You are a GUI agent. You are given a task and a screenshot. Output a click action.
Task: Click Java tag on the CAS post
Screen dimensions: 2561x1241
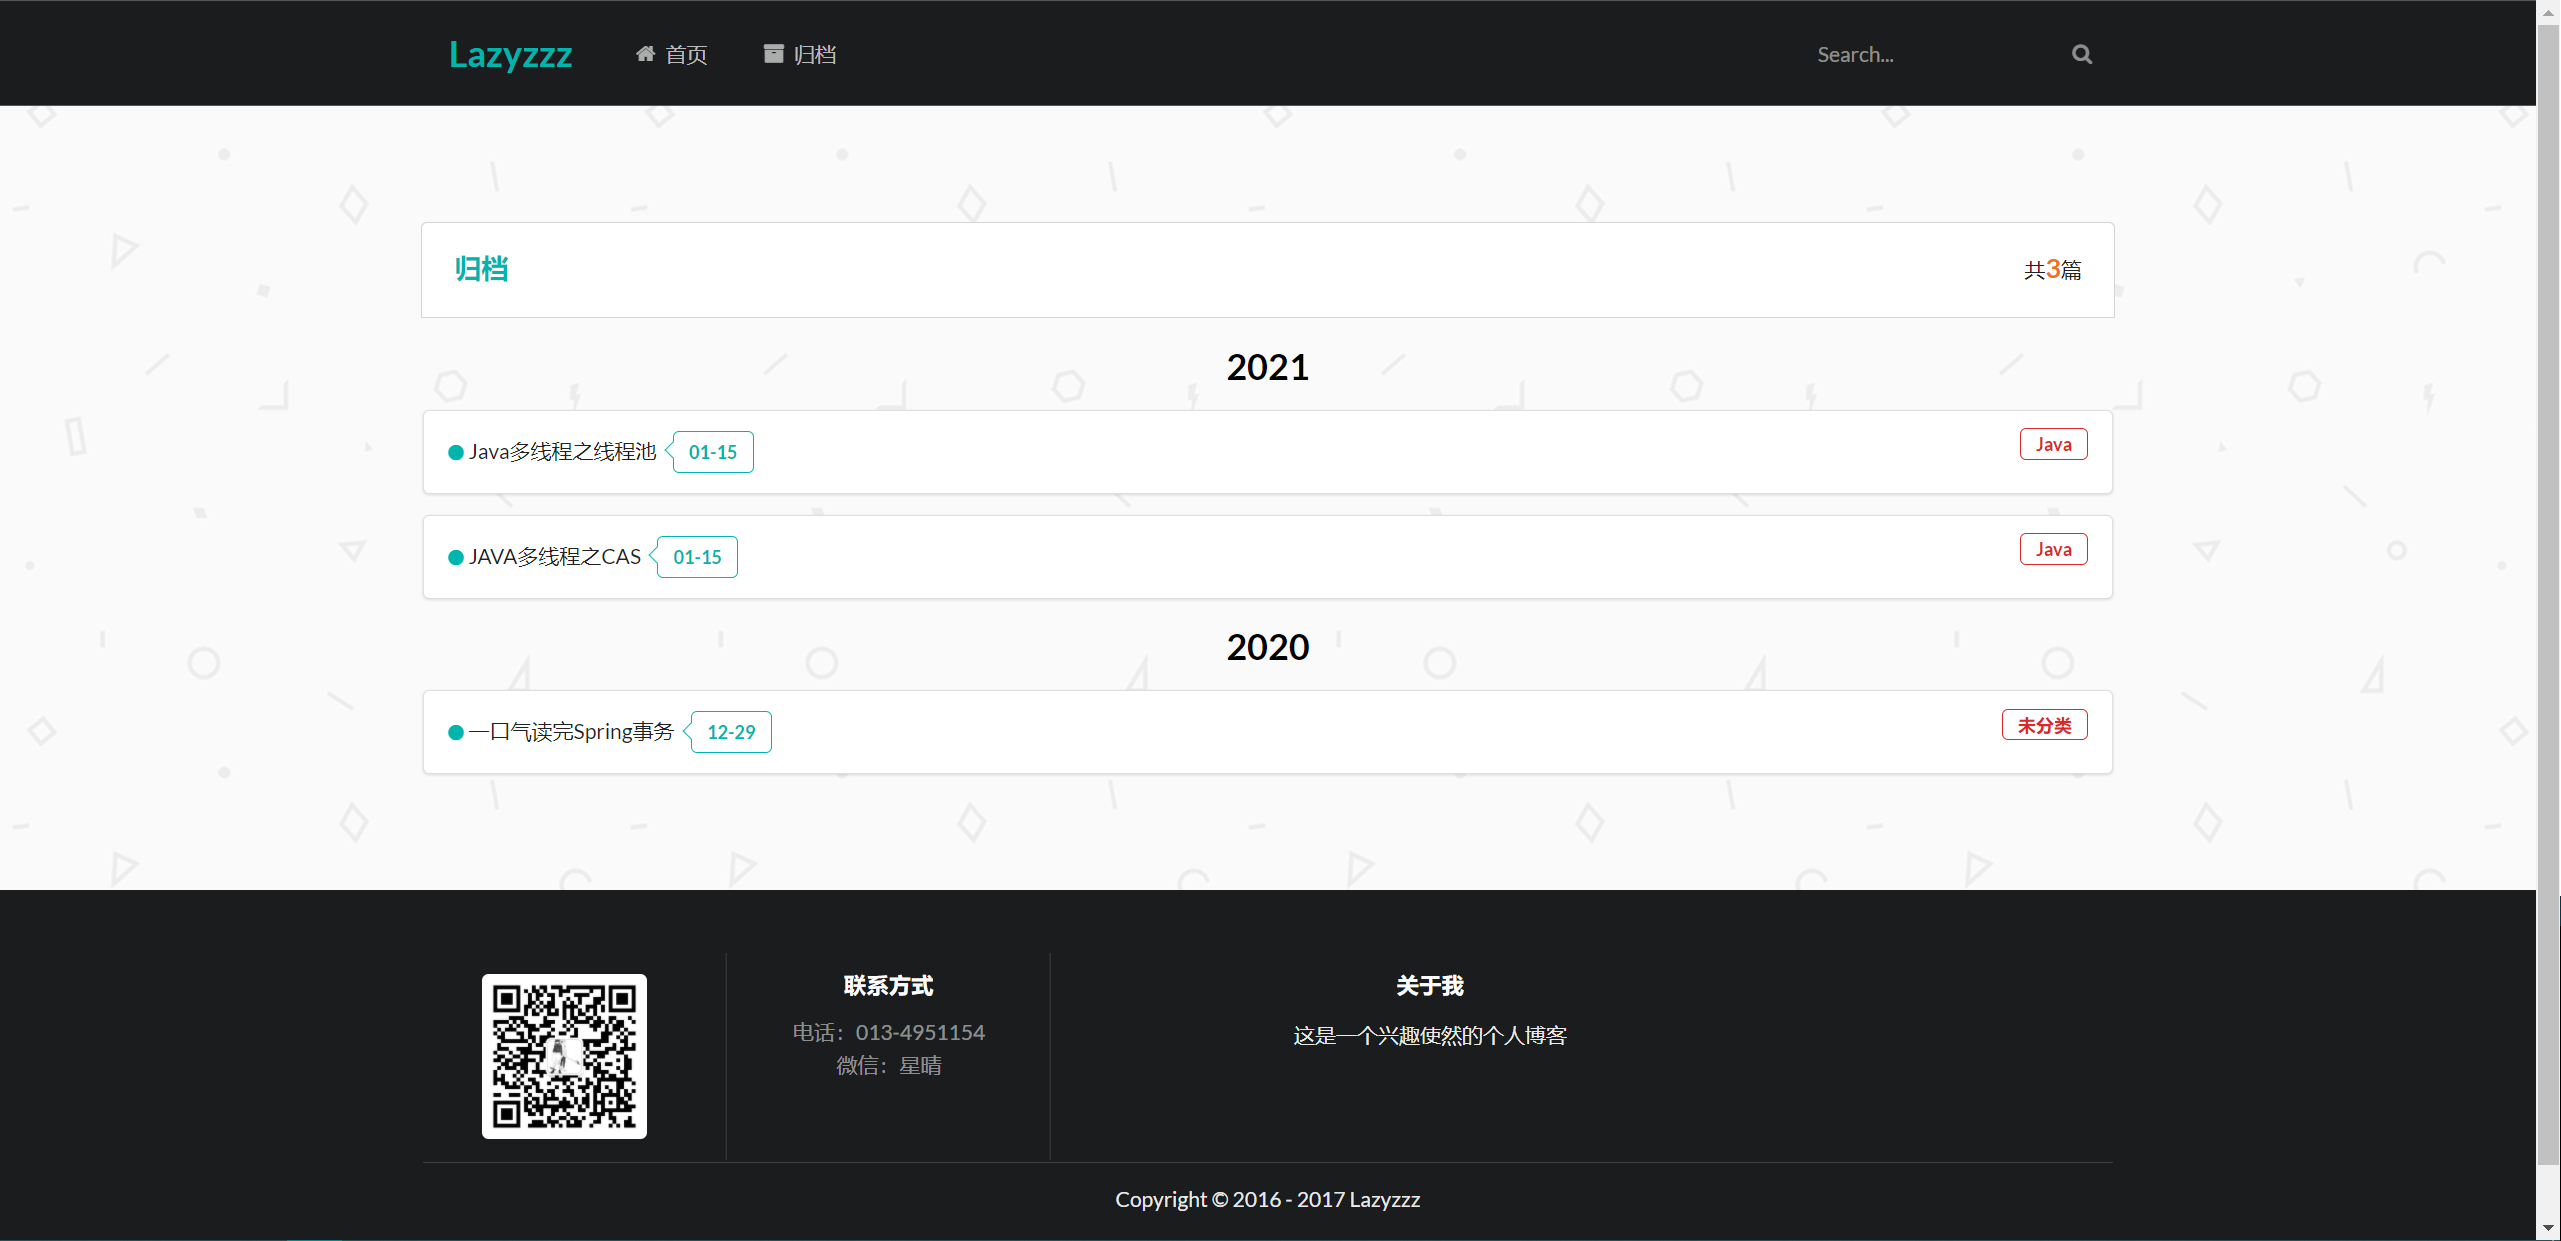pyautogui.click(x=2053, y=549)
